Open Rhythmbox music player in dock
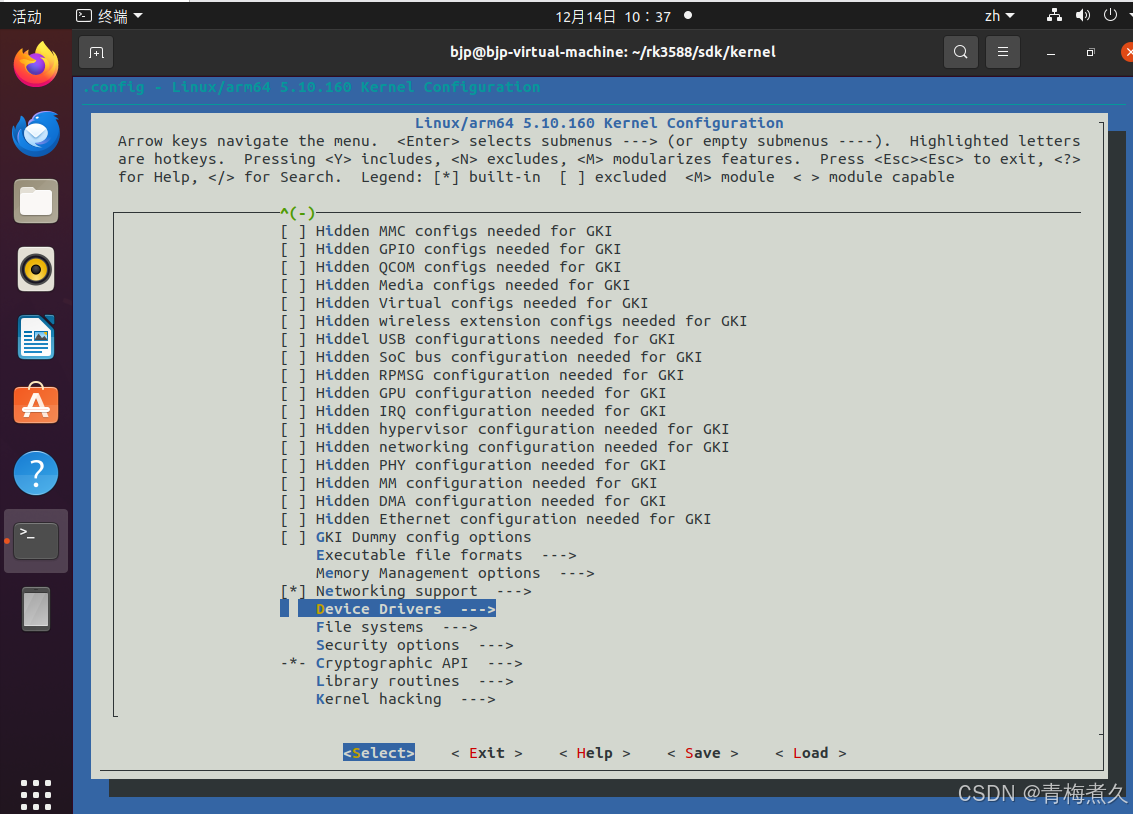 tap(36, 269)
